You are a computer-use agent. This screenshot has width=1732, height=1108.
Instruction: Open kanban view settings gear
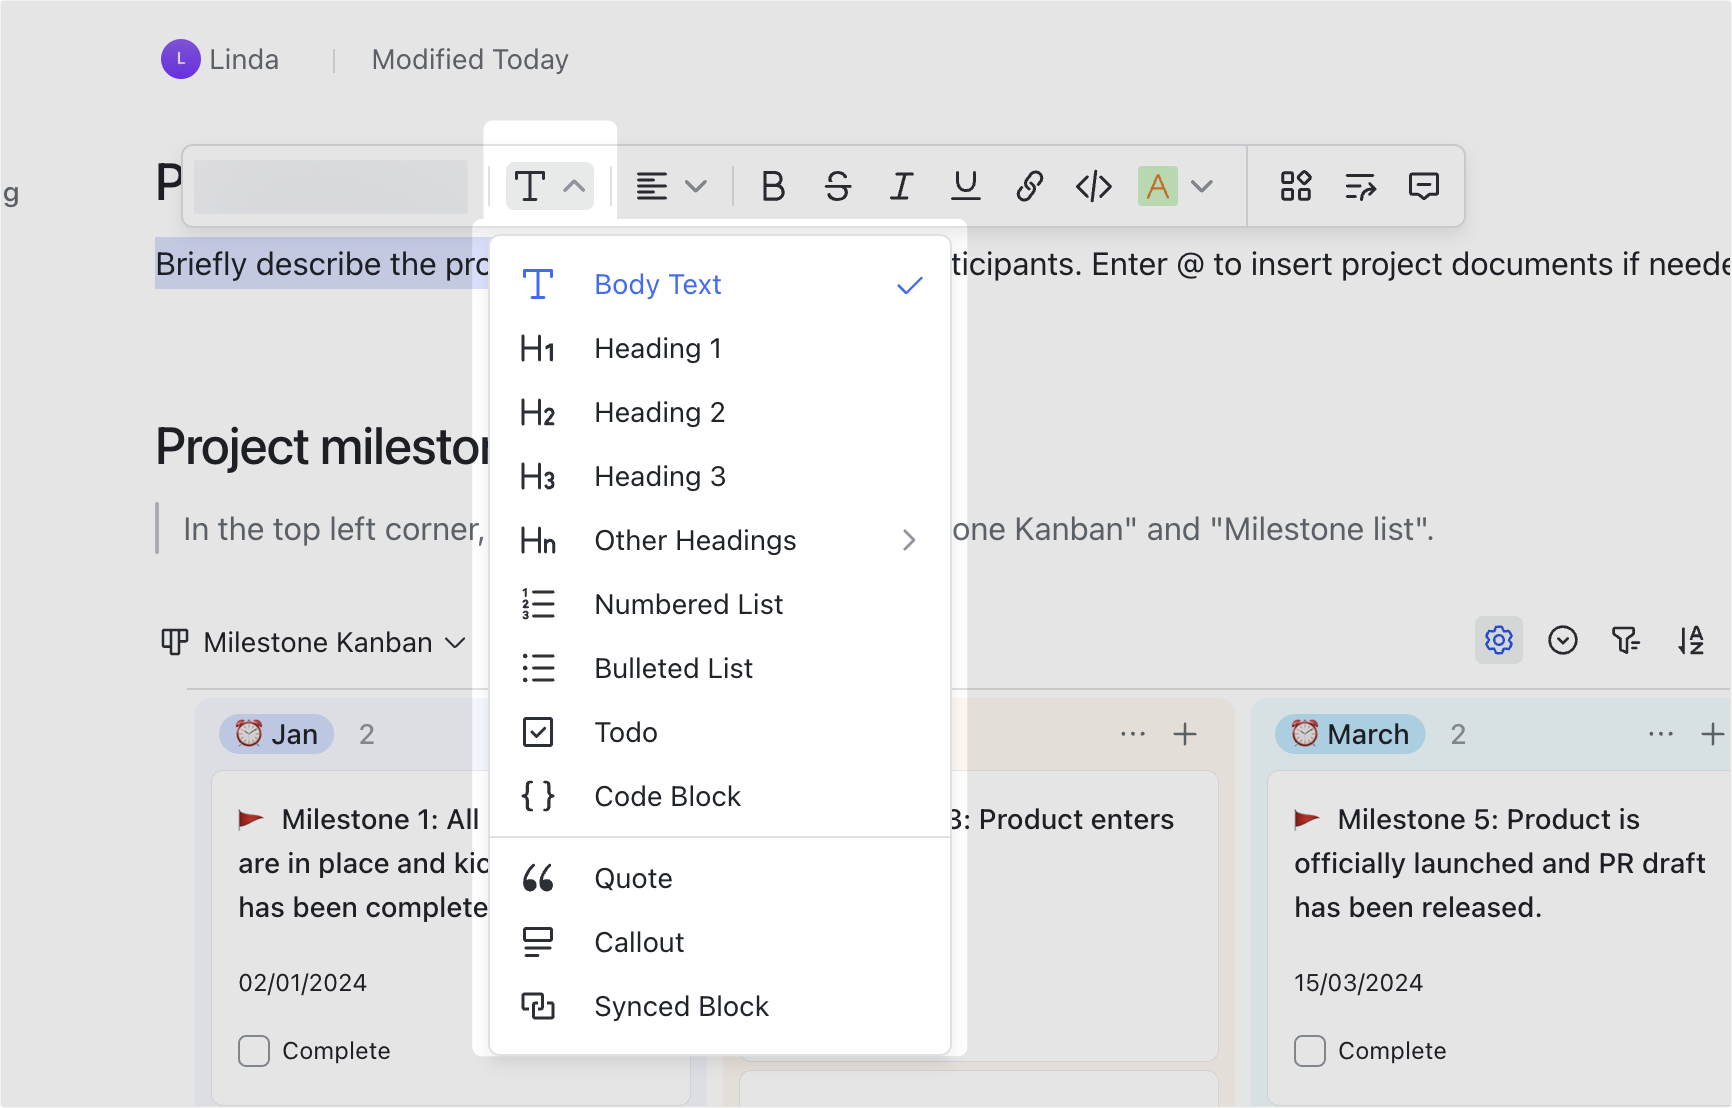pos(1498,640)
